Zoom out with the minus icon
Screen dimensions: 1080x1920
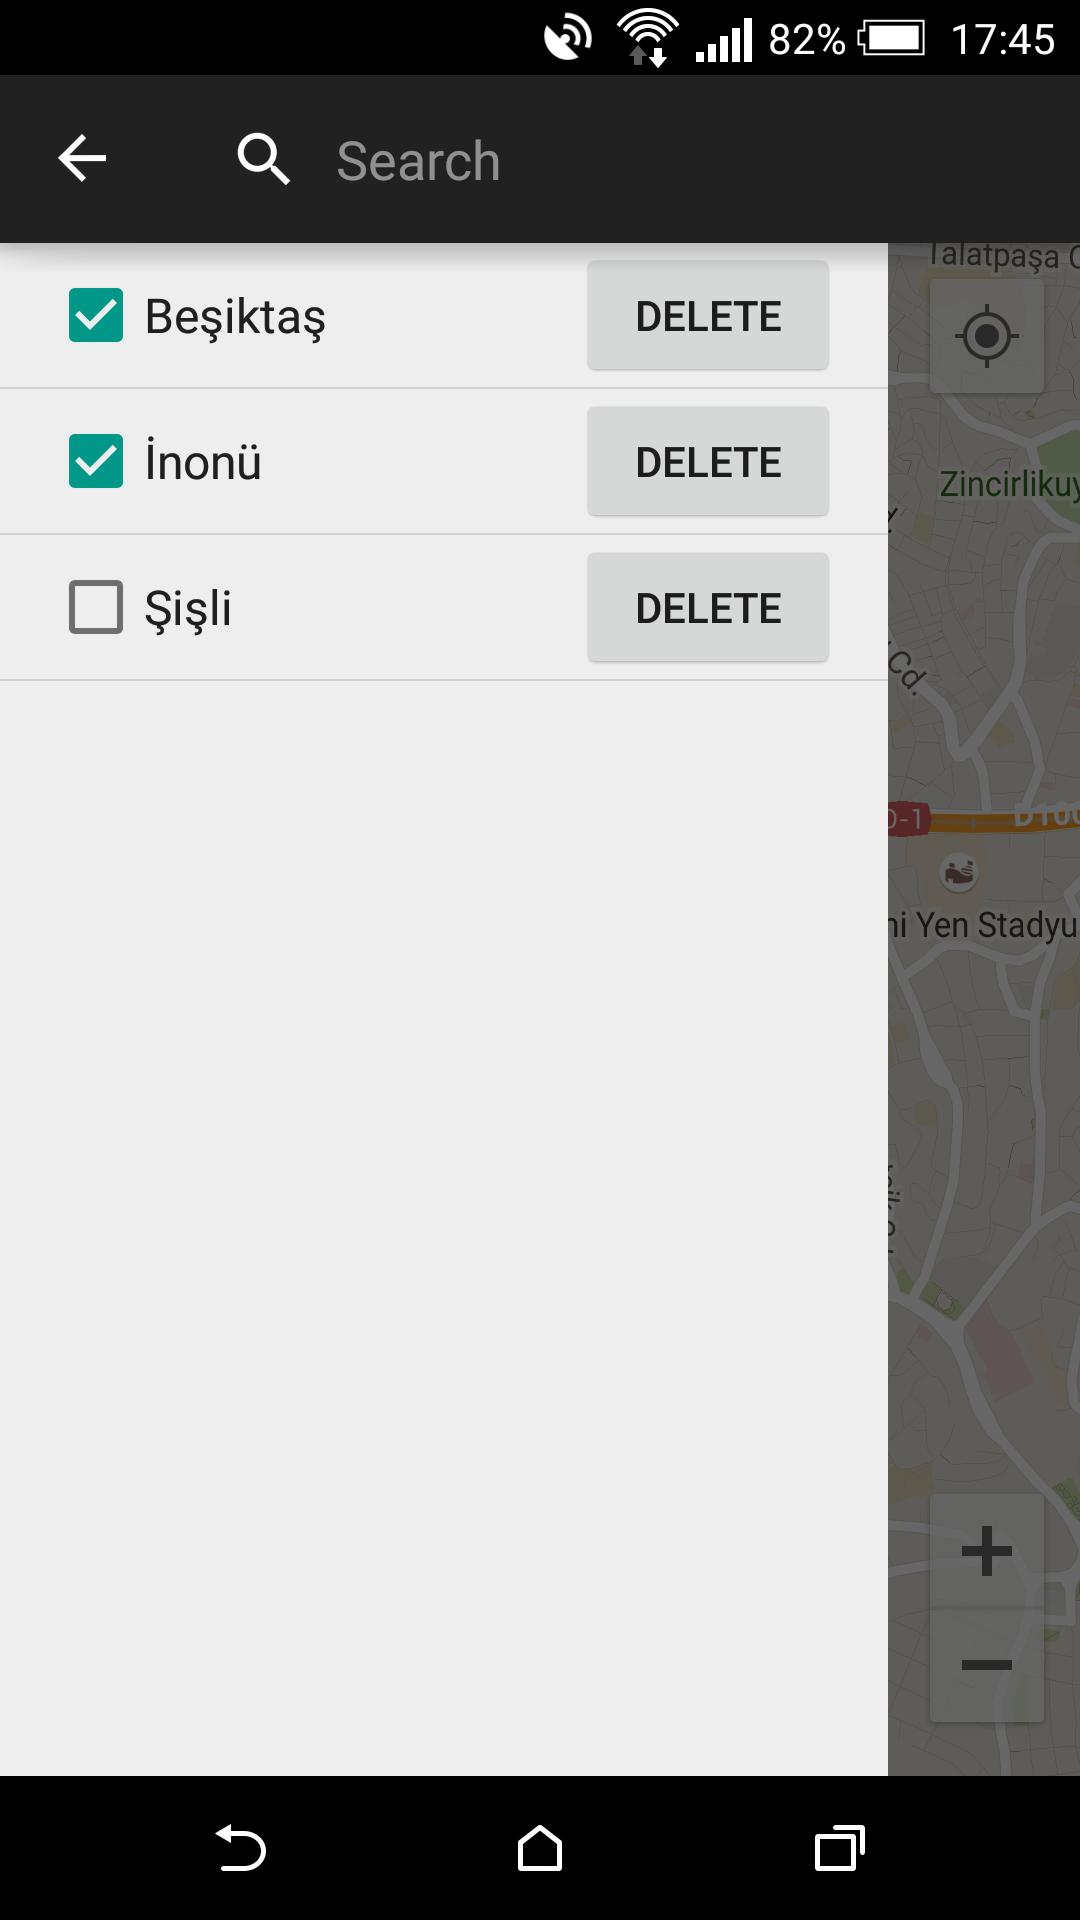click(987, 1665)
